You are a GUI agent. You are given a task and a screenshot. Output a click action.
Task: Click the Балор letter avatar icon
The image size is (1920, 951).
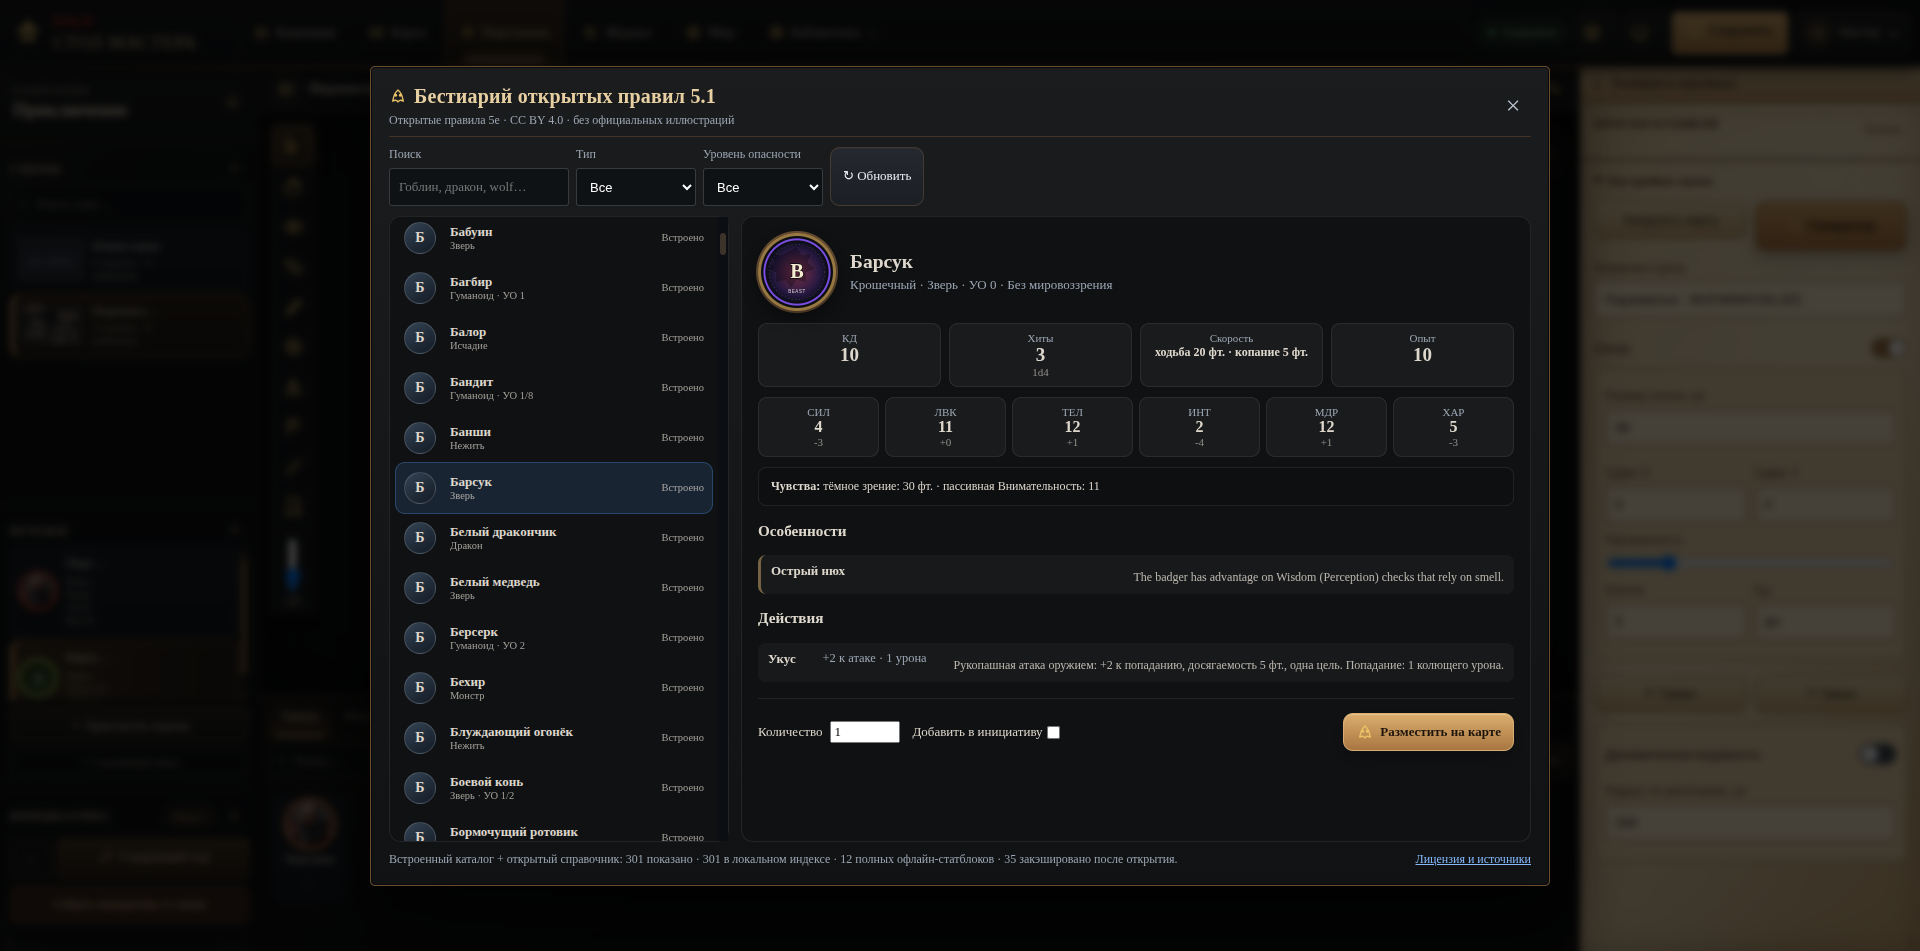(x=420, y=338)
